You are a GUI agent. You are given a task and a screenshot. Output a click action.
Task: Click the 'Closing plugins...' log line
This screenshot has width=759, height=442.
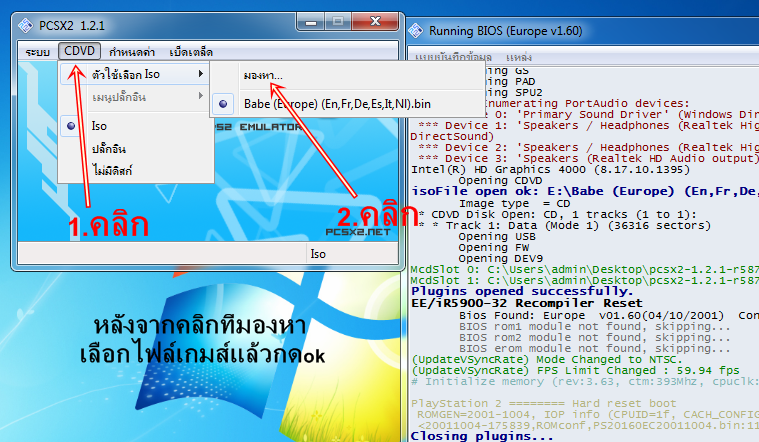(482, 436)
